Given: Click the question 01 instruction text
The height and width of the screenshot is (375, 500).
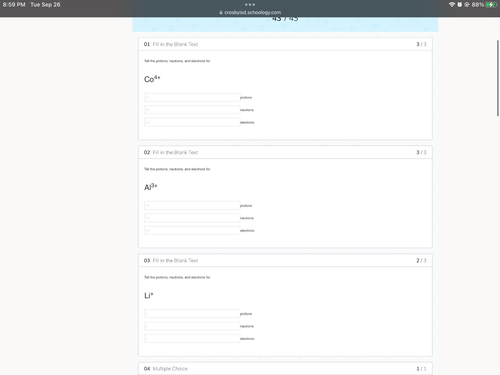Looking at the screenshot, I should [177, 61].
